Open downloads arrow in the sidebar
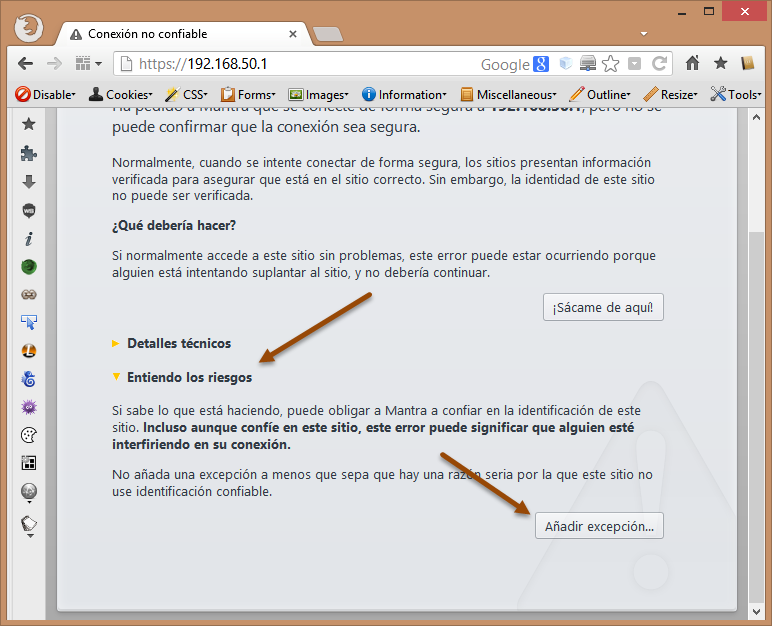Image resolution: width=772 pixels, height=626 pixels. 29,182
